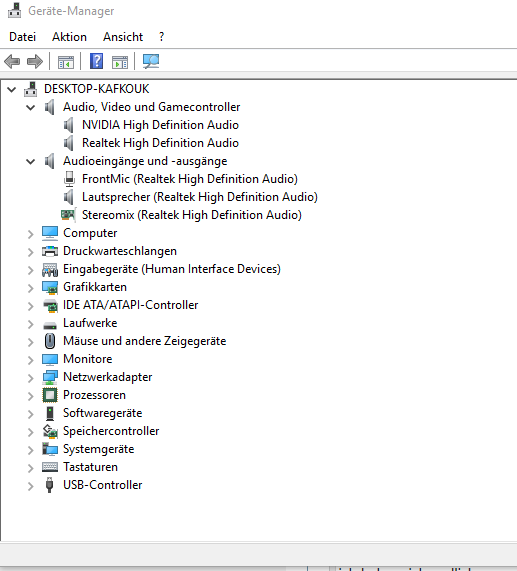Image resolution: width=517 pixels, height=571 pixels.
Task: Collapse the DESKTOP-KAFKOUK root node
Action: (x=12, y=89)
